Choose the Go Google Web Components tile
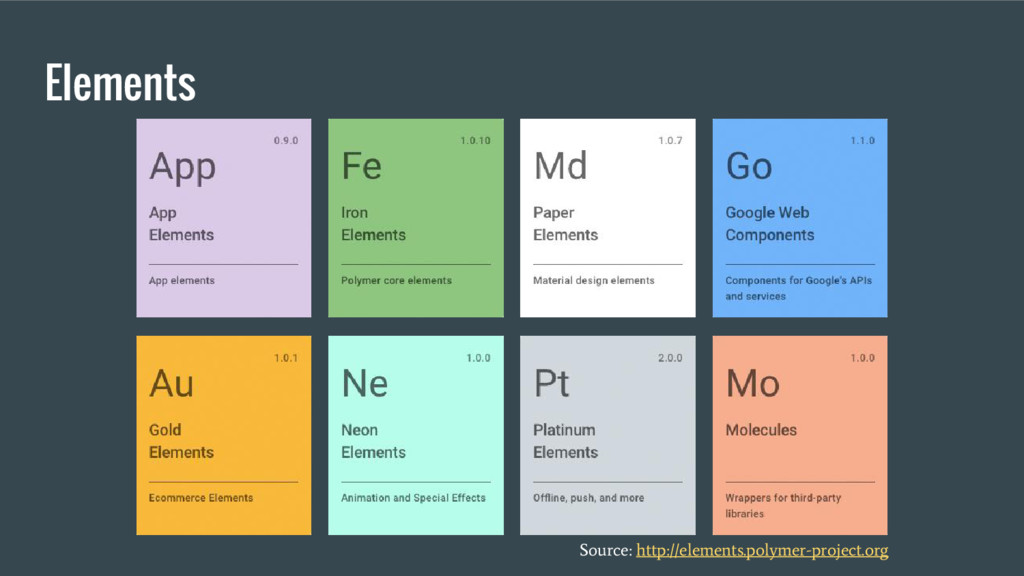 [x=799, y=217]
